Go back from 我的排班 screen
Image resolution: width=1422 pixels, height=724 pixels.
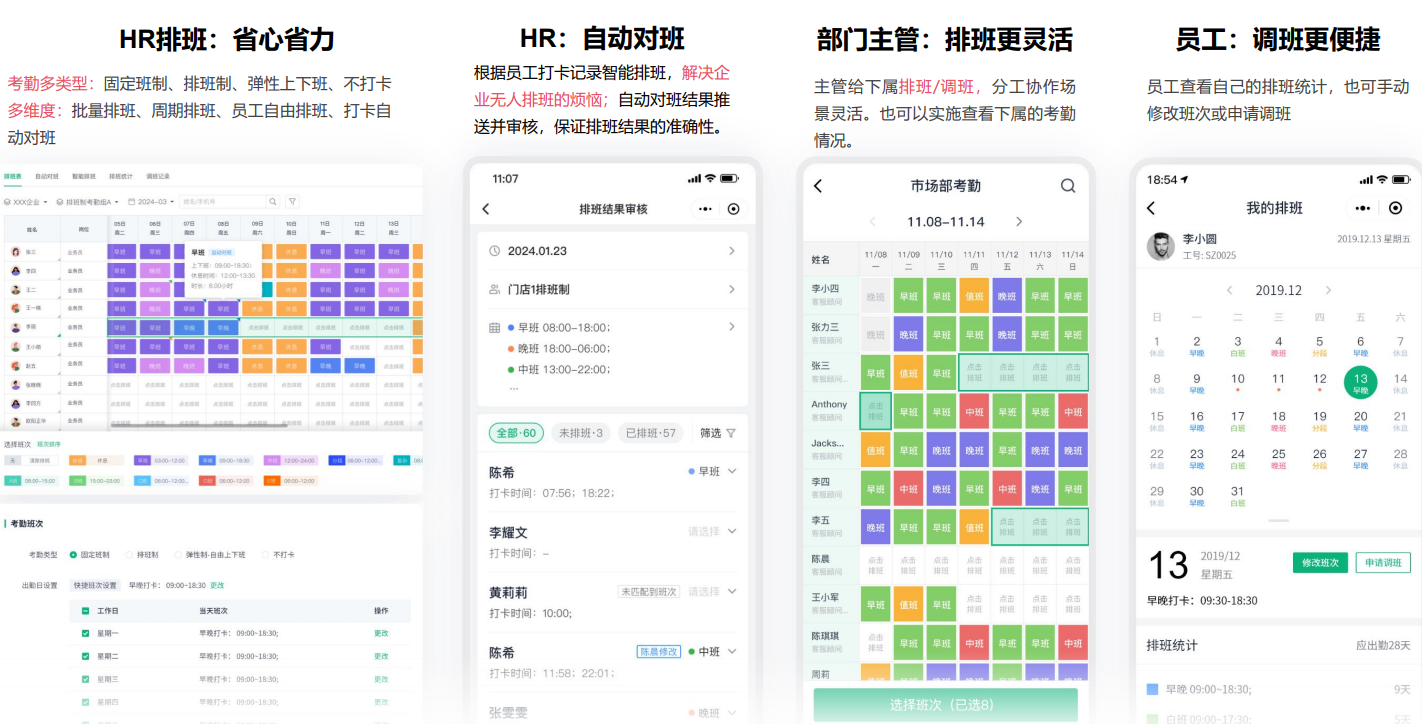(x=1151, y=208)
